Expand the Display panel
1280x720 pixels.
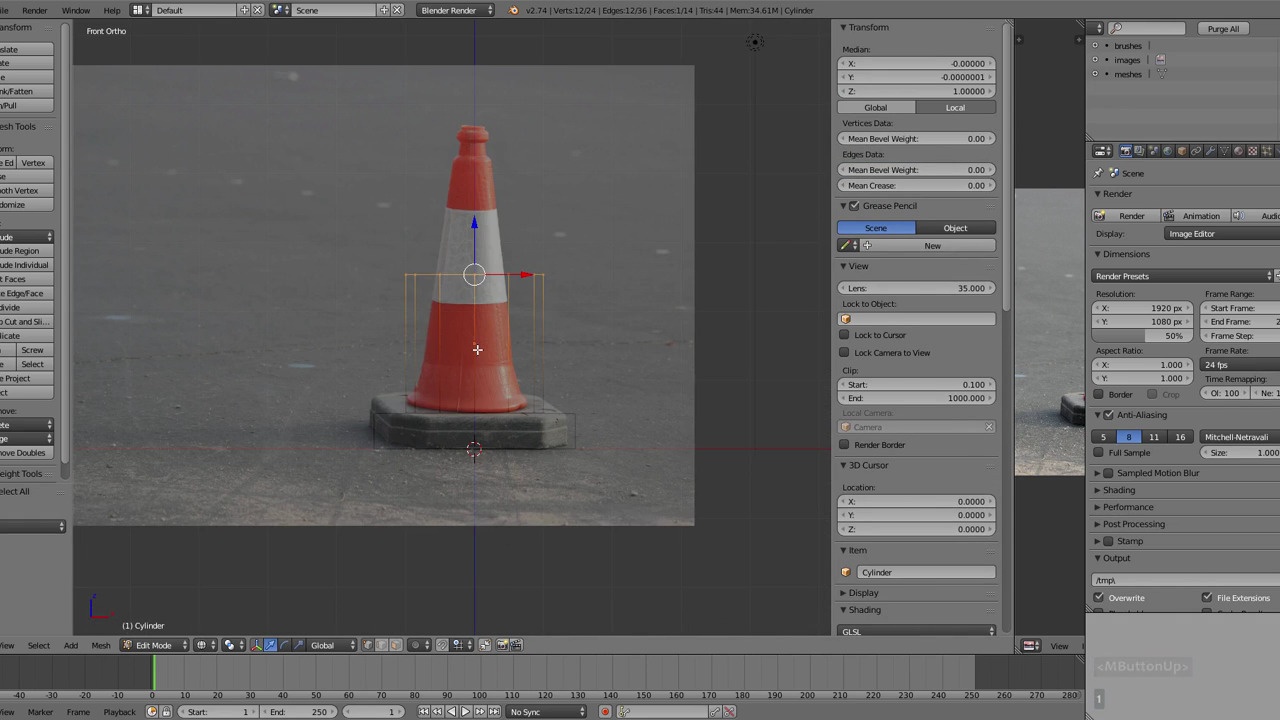843,593
